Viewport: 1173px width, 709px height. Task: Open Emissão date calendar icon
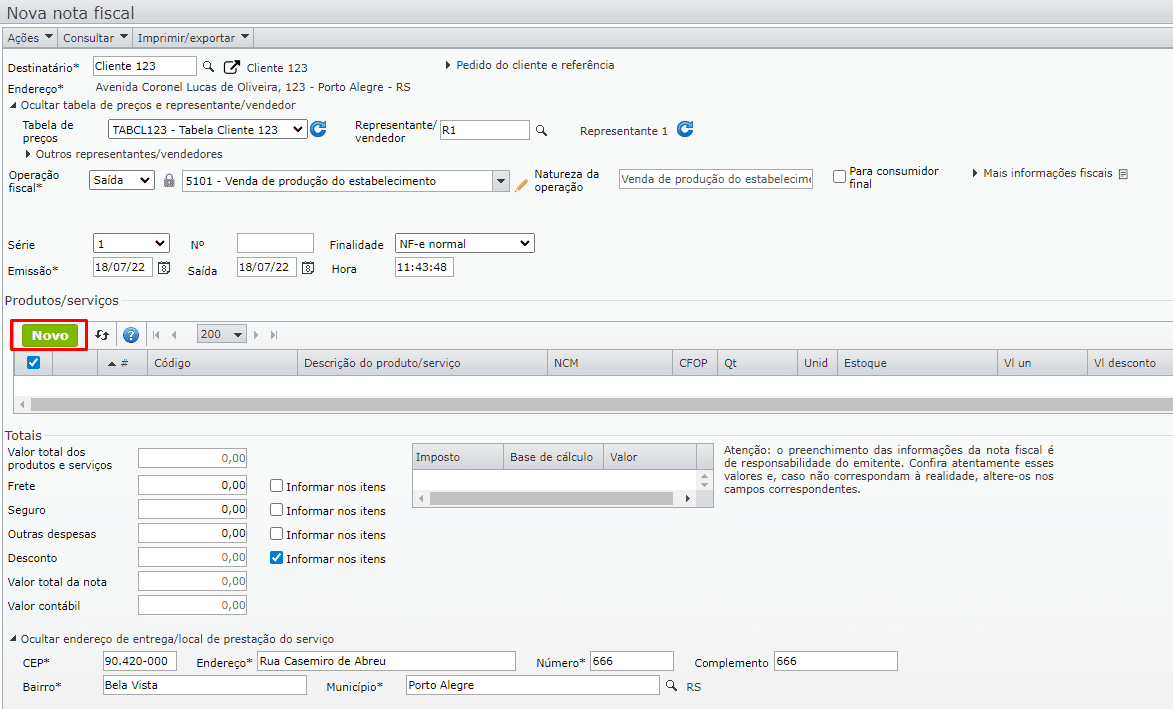pyautogui.click(x=164, y=267)
